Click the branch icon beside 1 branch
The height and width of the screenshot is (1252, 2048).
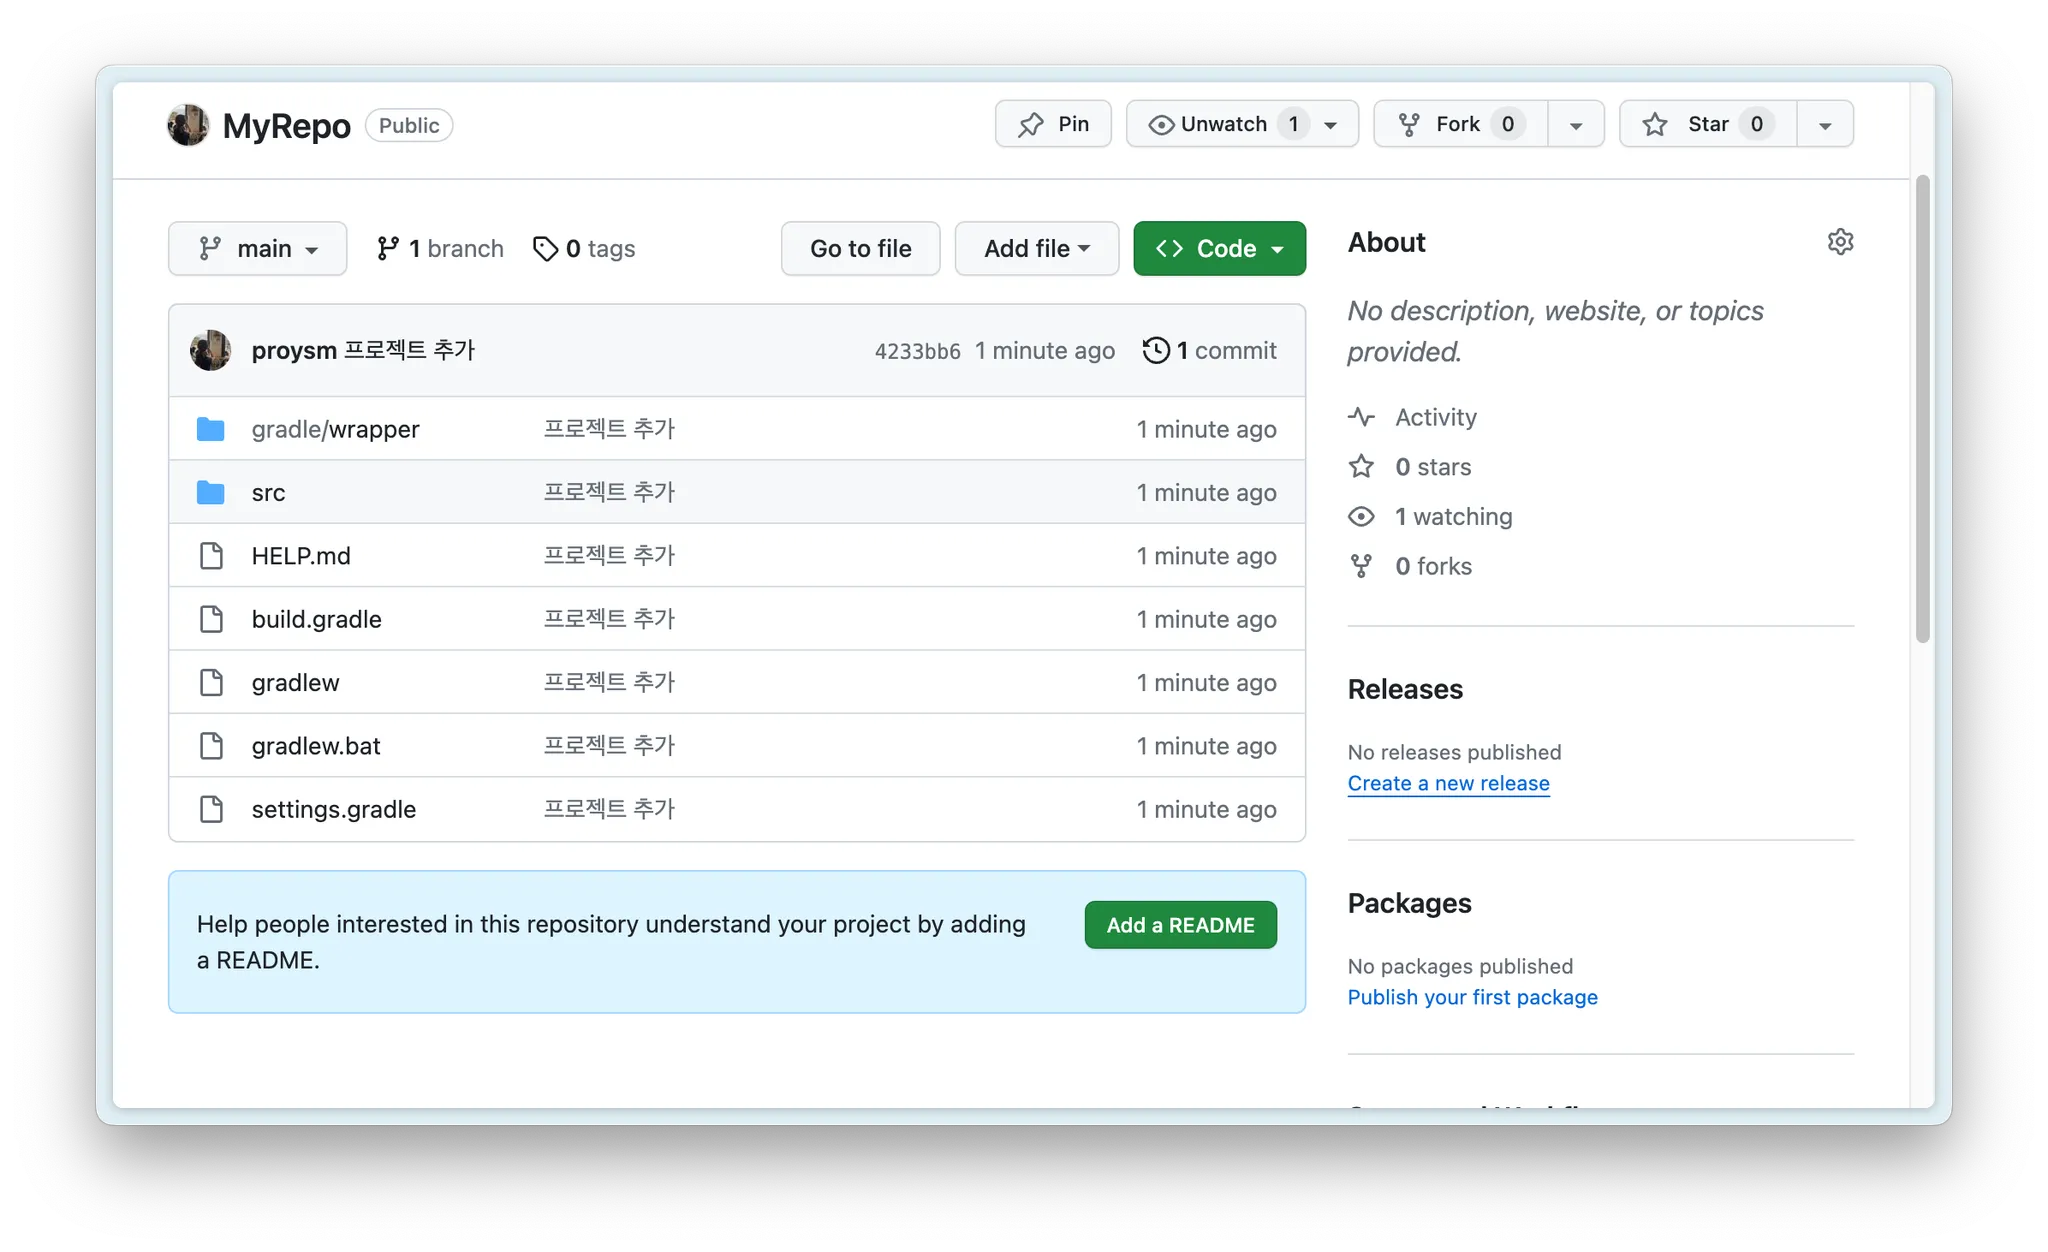(x=388, y=249)
